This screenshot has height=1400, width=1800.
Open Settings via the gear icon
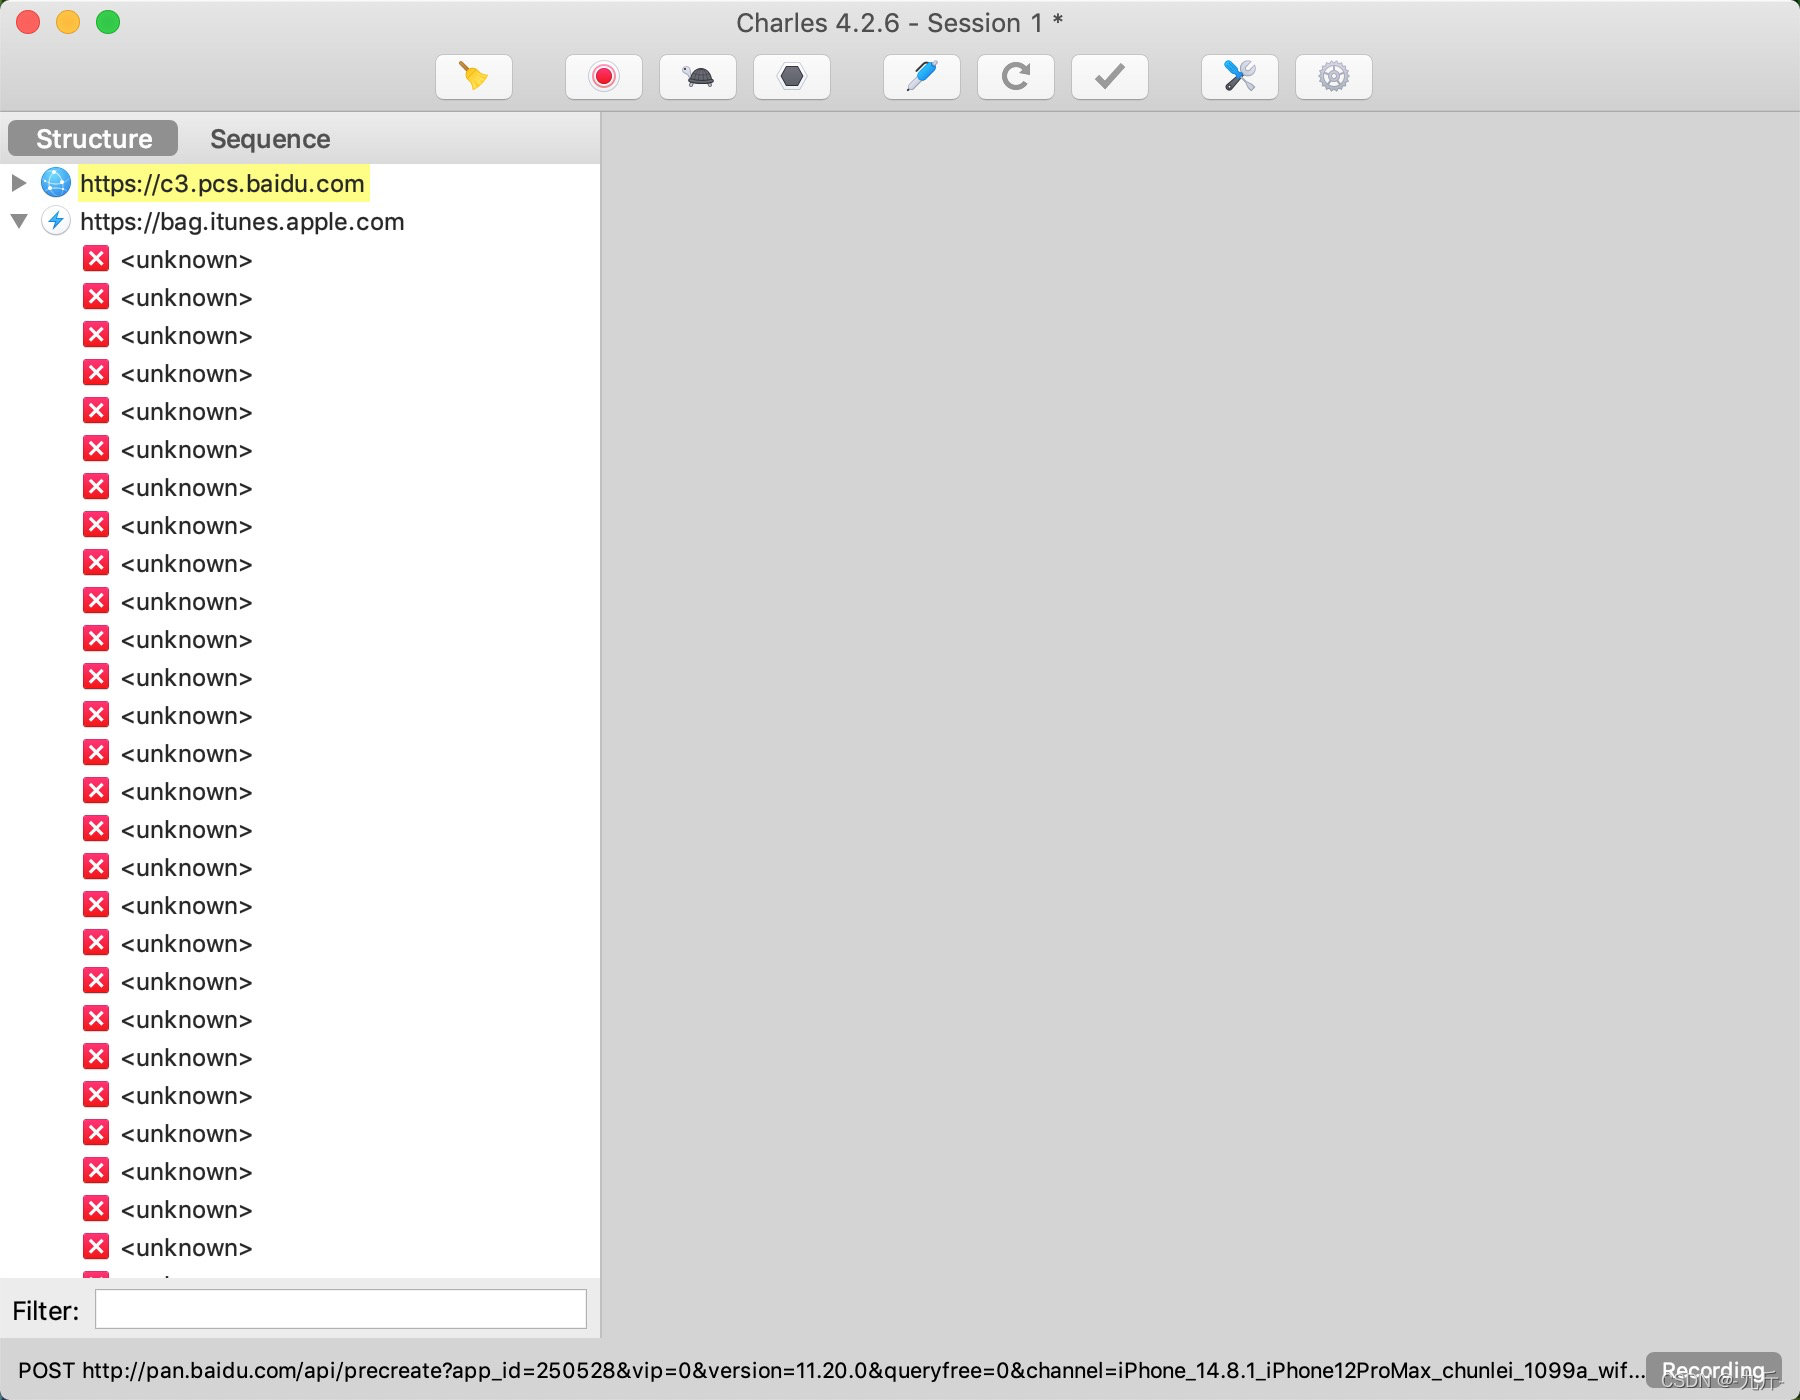tap(1334, 77)
